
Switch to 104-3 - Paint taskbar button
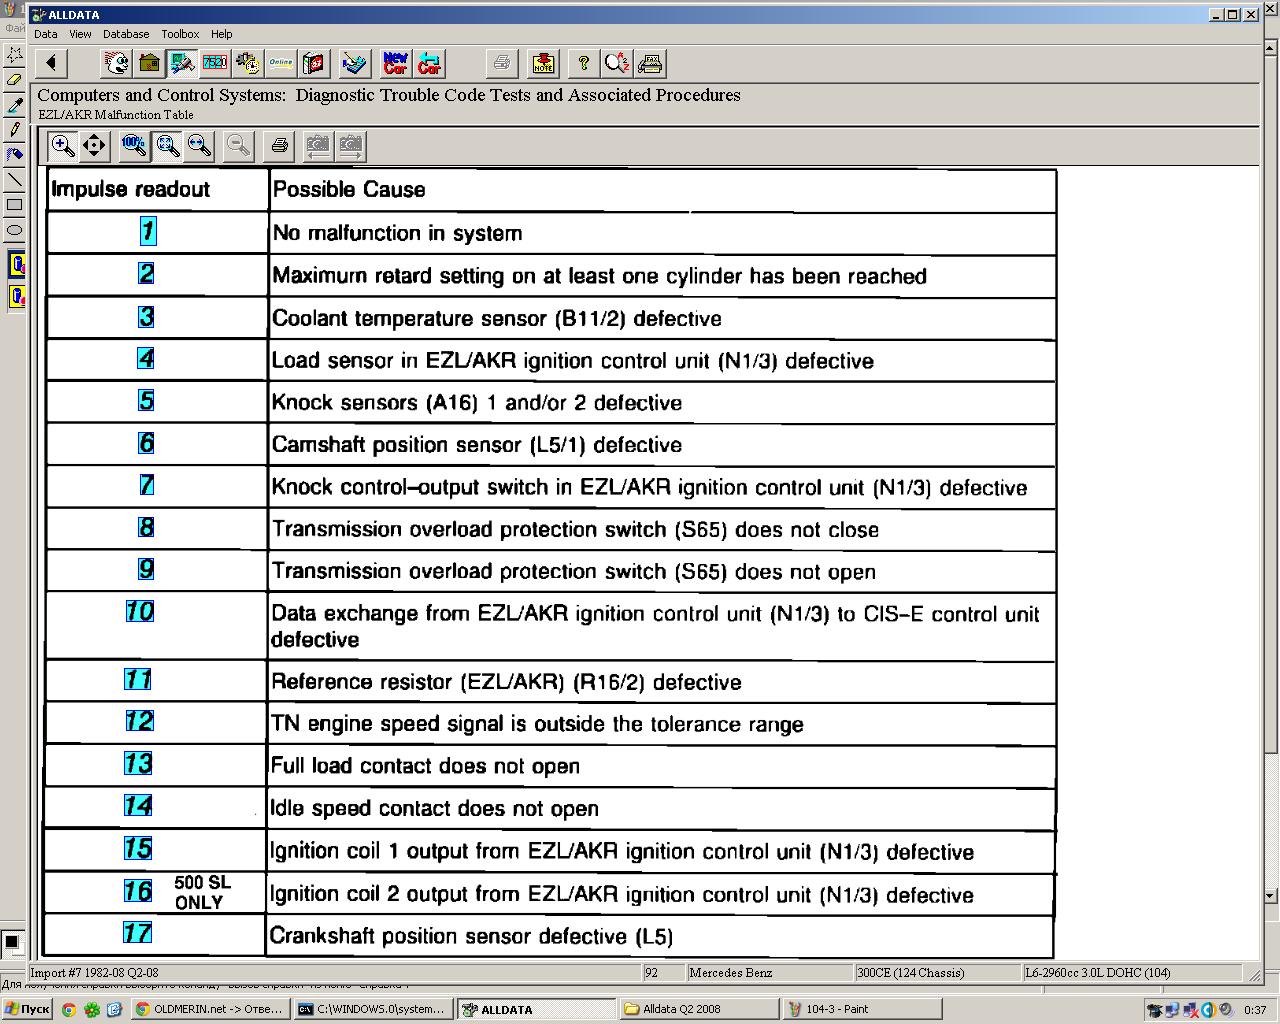click(x=860, y=1009)
